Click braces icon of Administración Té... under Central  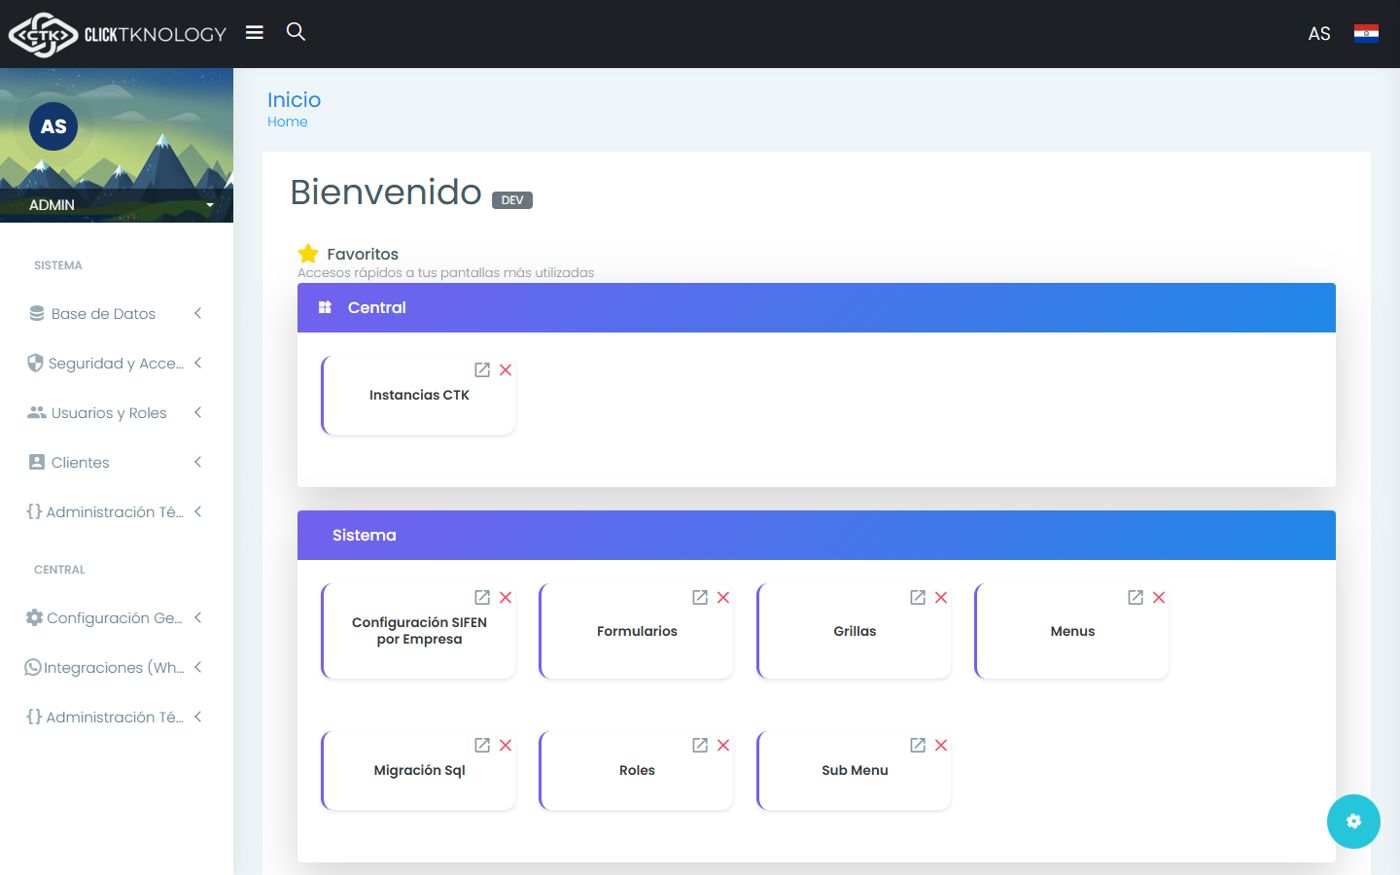click(34, 716)
